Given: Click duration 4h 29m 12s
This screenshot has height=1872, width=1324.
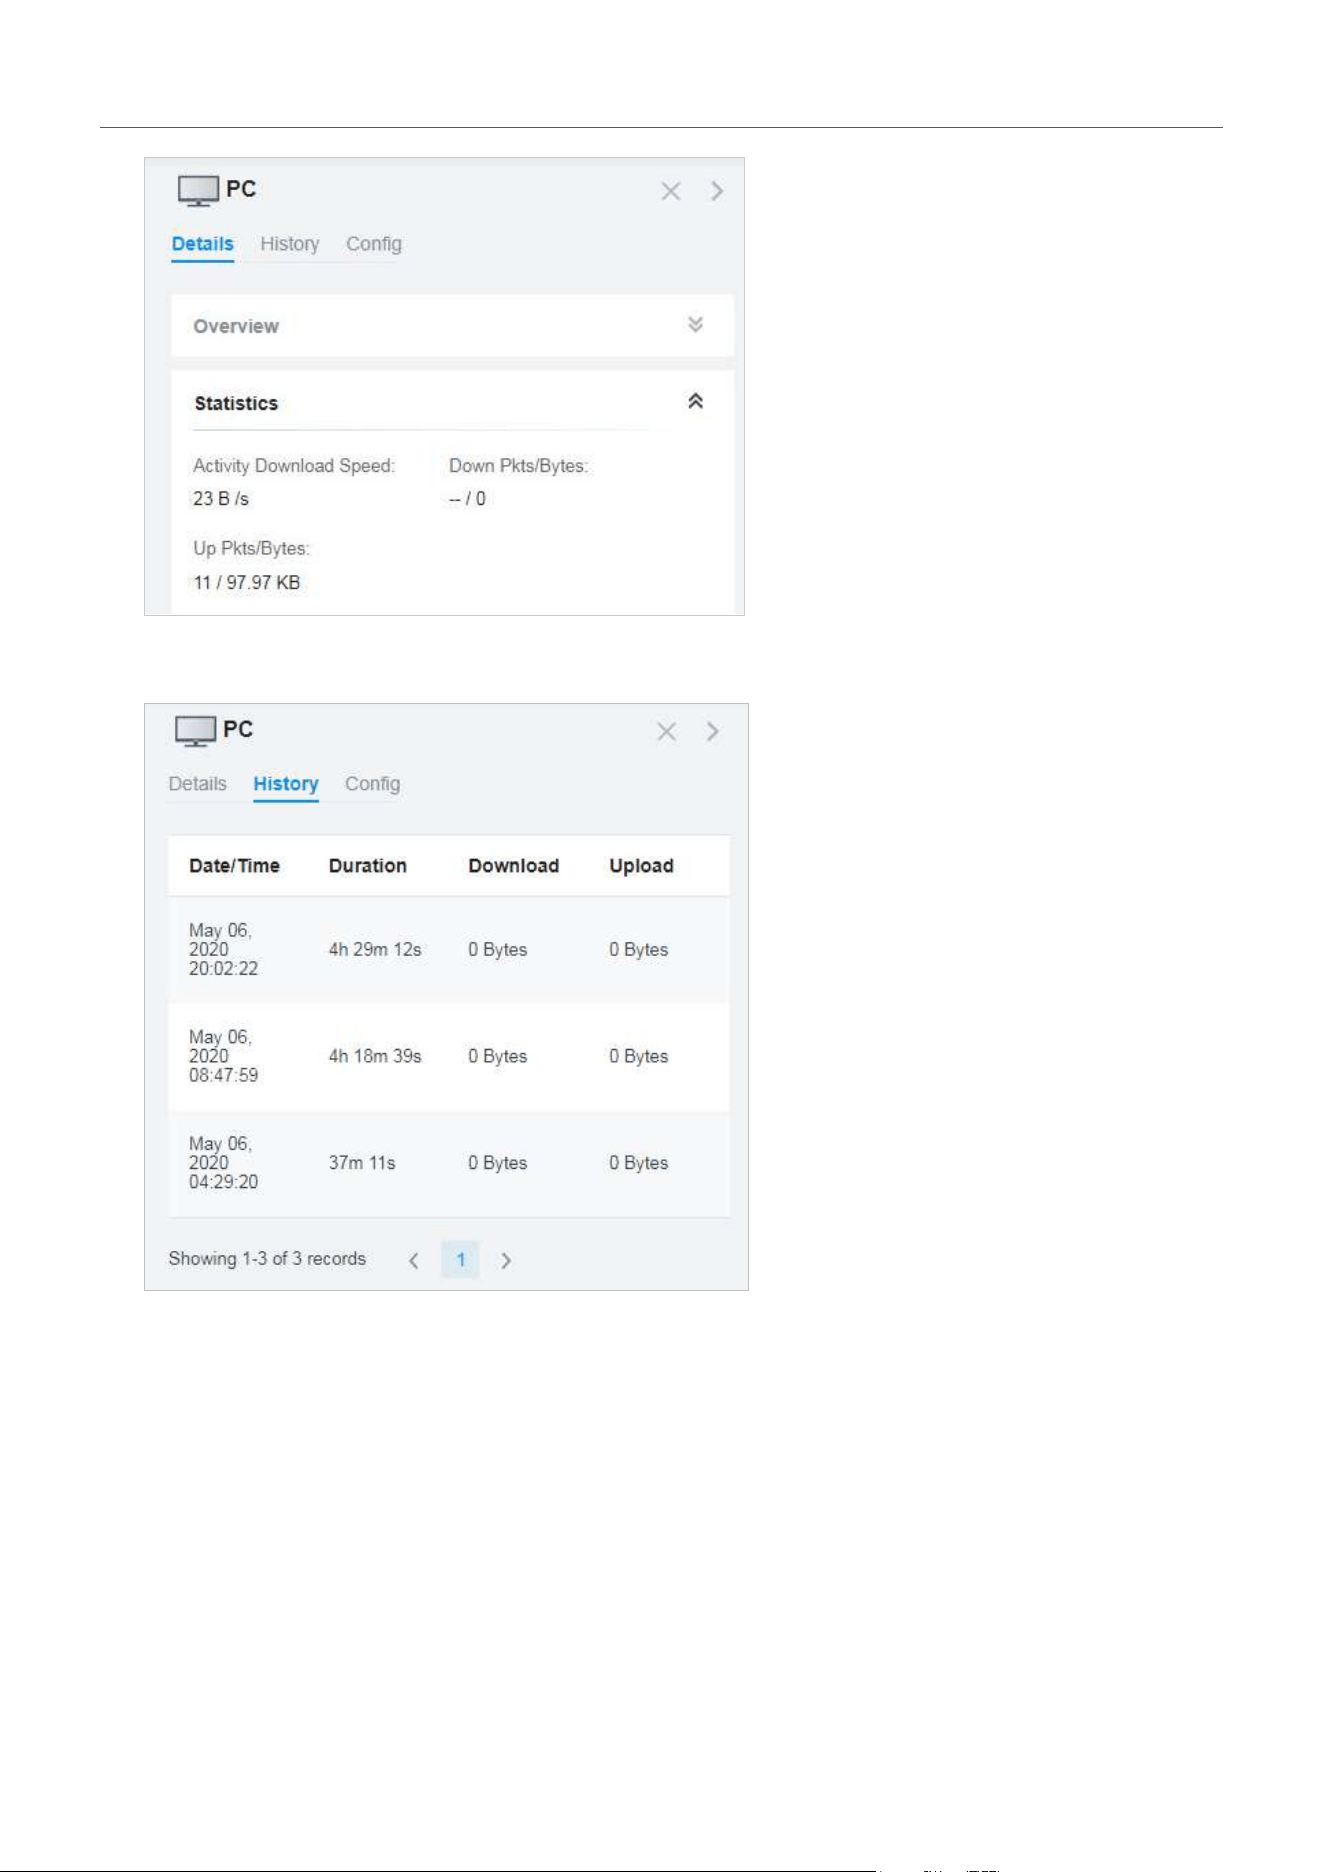Looking at the screenshot, I should 375,949.
